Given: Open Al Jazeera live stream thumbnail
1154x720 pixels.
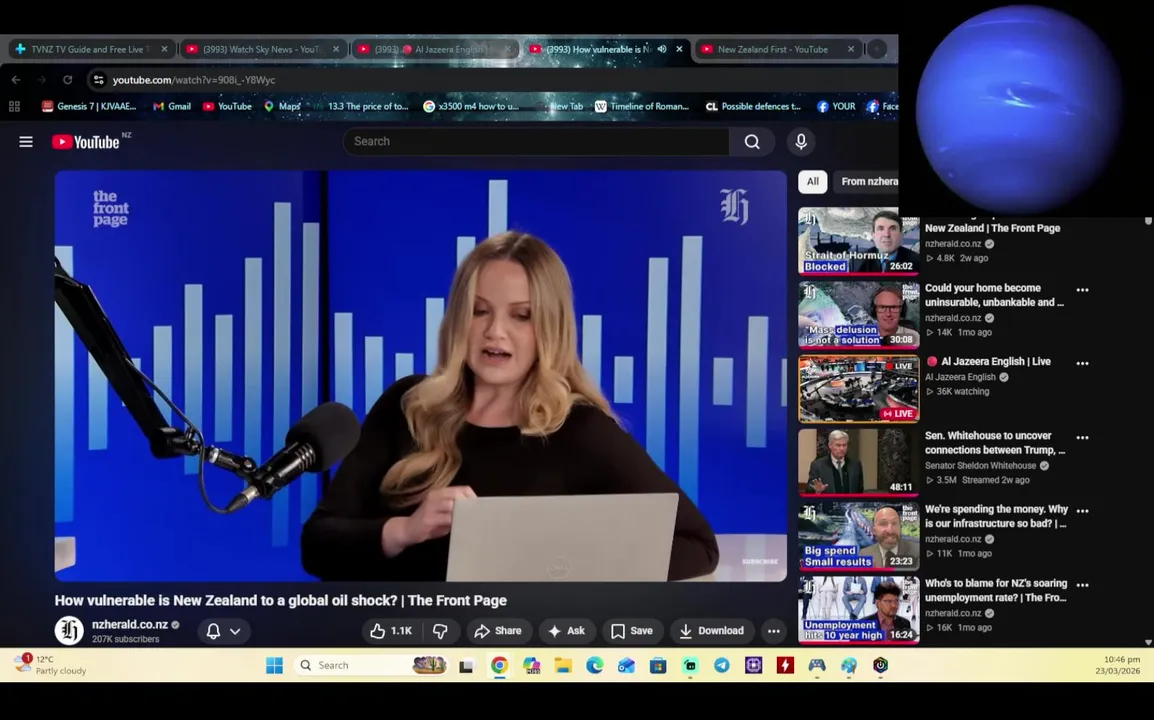Looking at the screenshot, I should click(x=859, y=389).
